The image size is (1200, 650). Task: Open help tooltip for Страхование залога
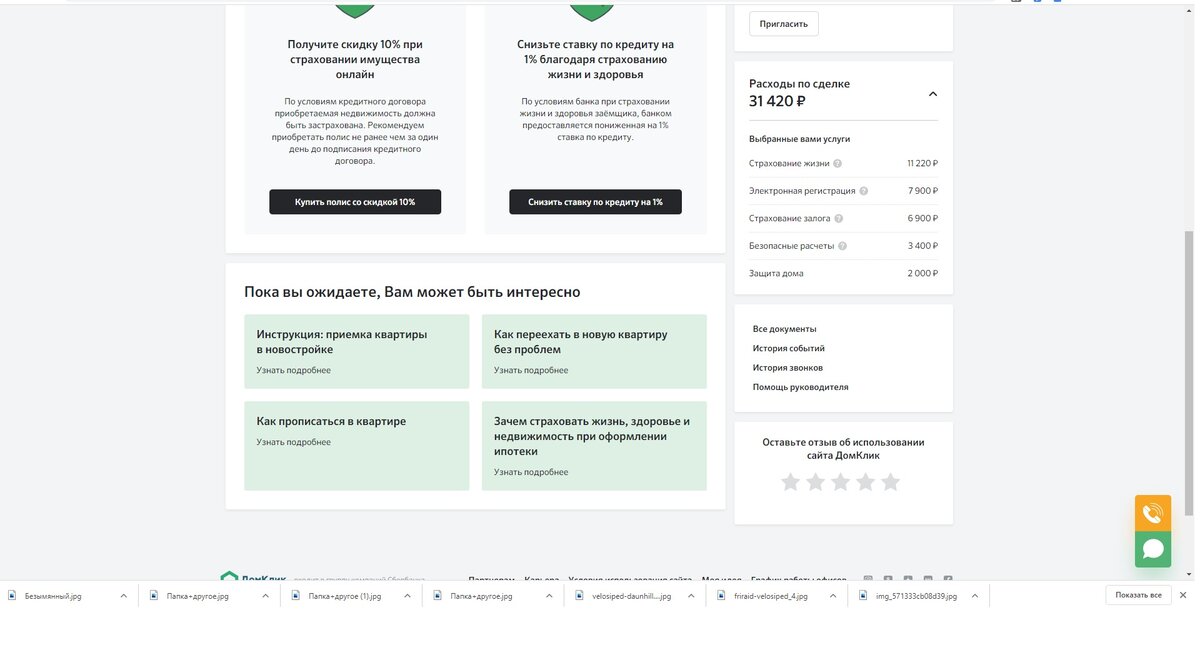pyautogui.click(x=839, y=218)
